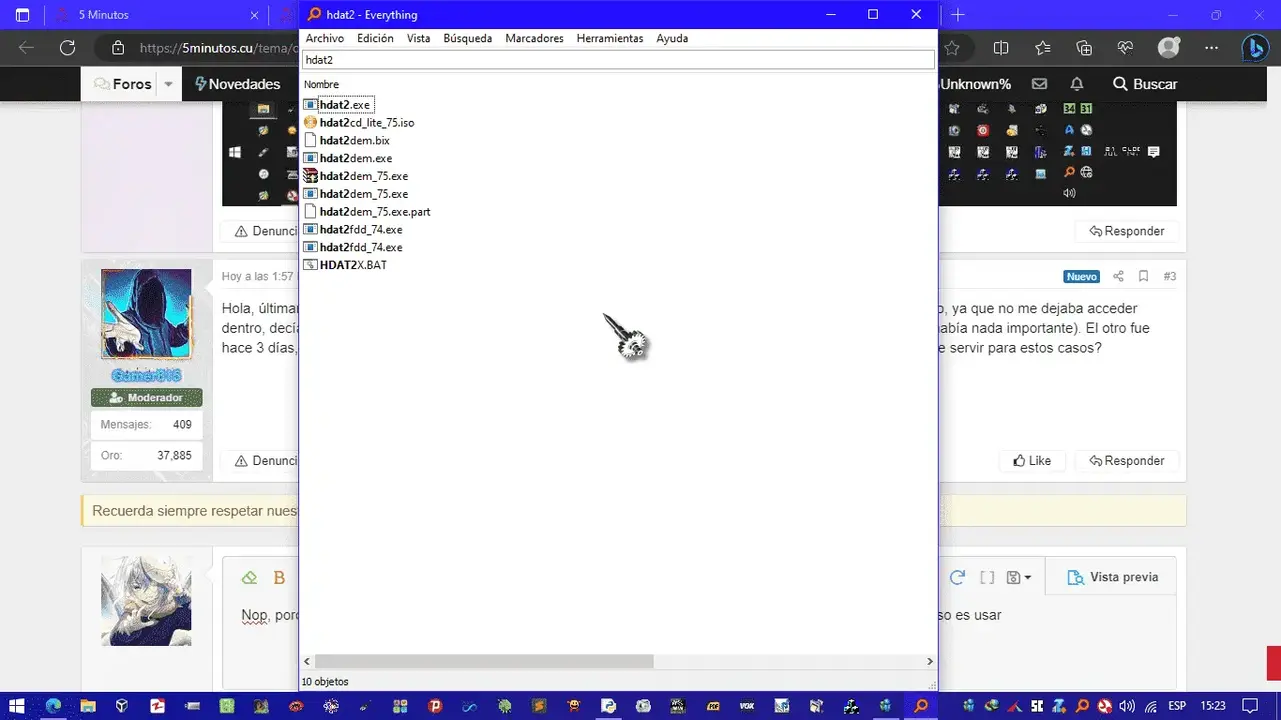Open Microsoft Edge from the taskbar

click(x=53, y=706)
